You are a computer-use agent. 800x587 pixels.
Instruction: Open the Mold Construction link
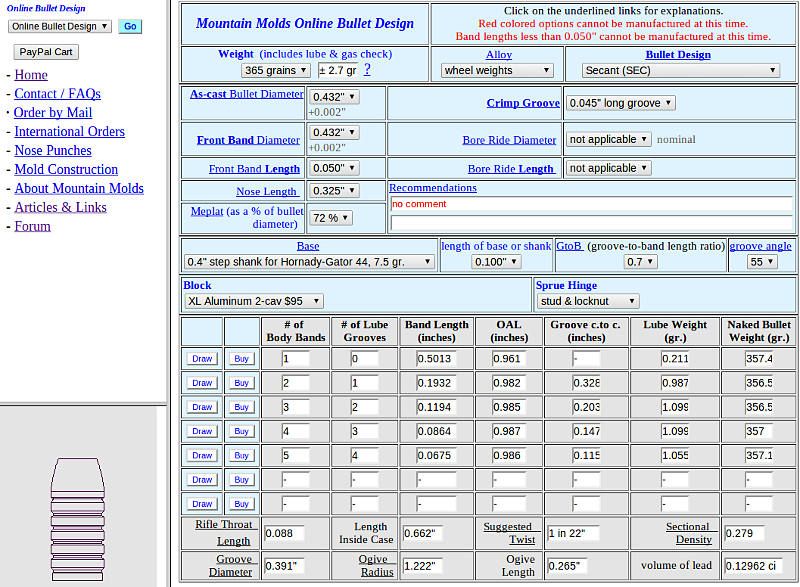[66, 169]
